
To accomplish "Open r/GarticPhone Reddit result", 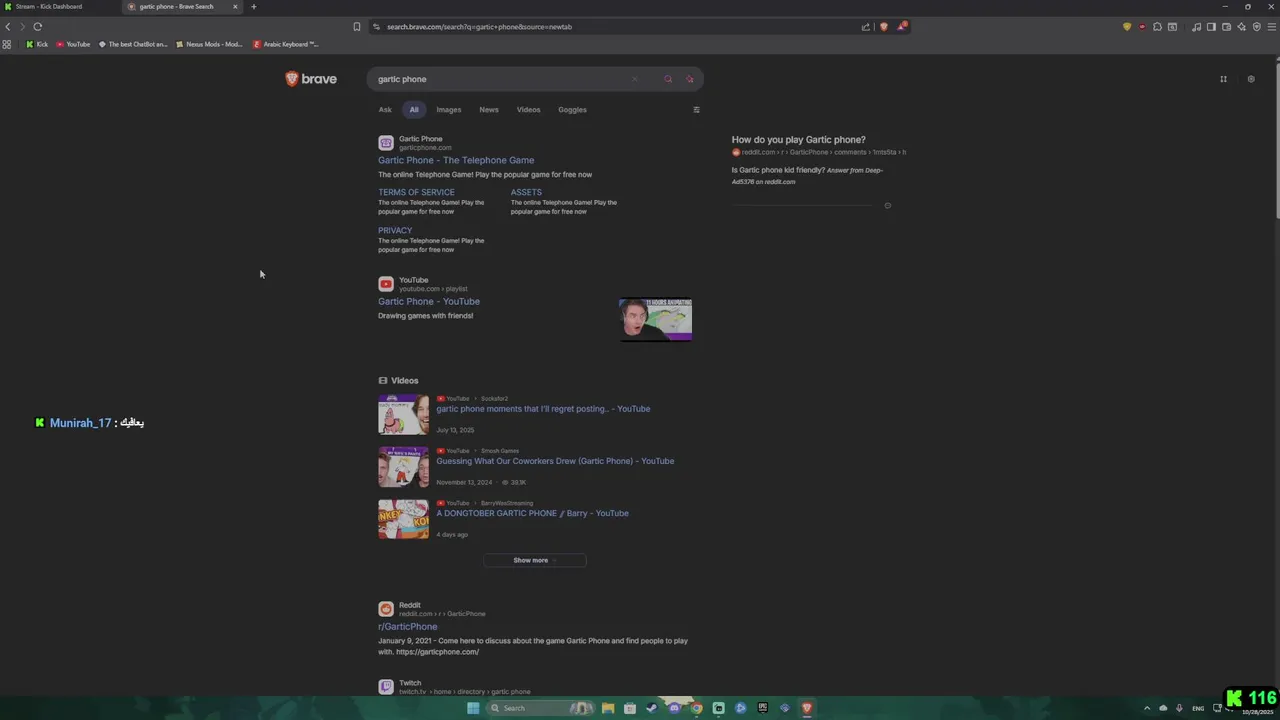I will (x=407, y=626).
